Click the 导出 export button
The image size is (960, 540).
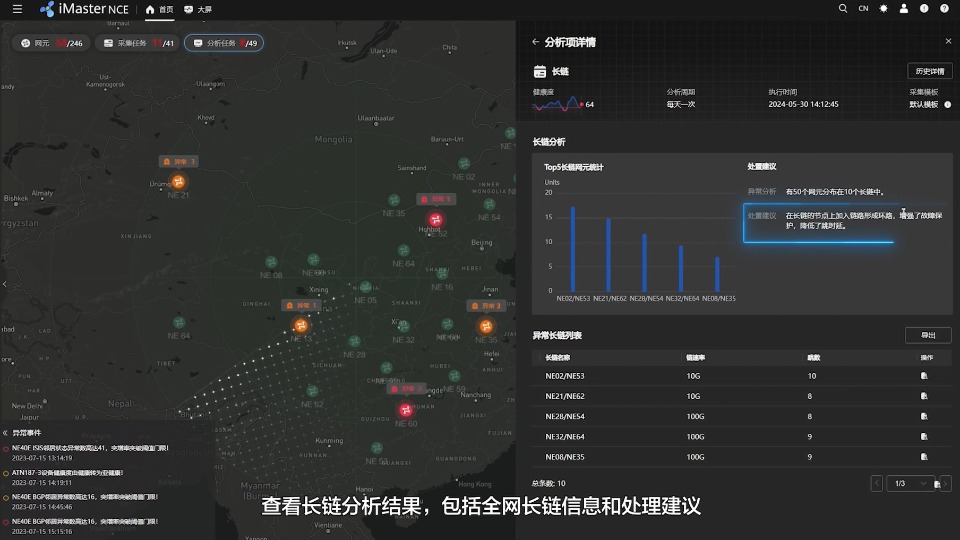click(928, 335)
